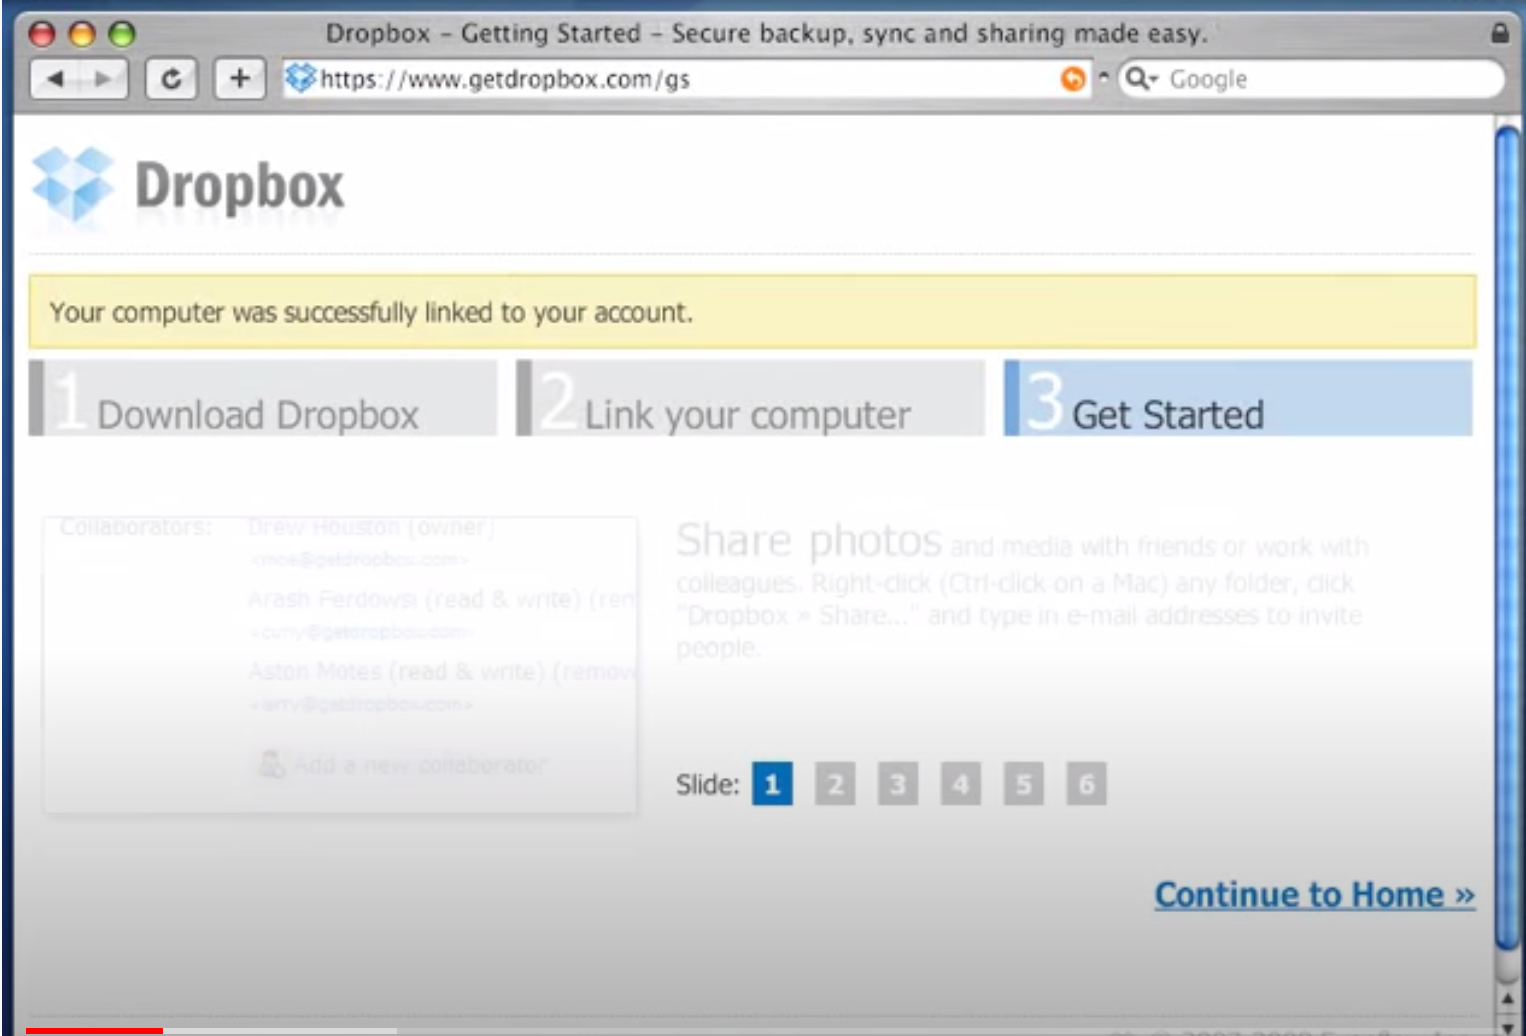The height and width of the screenshot is (1036, 1526).
Task: Click the URL address field
Action: pos(686,79)
